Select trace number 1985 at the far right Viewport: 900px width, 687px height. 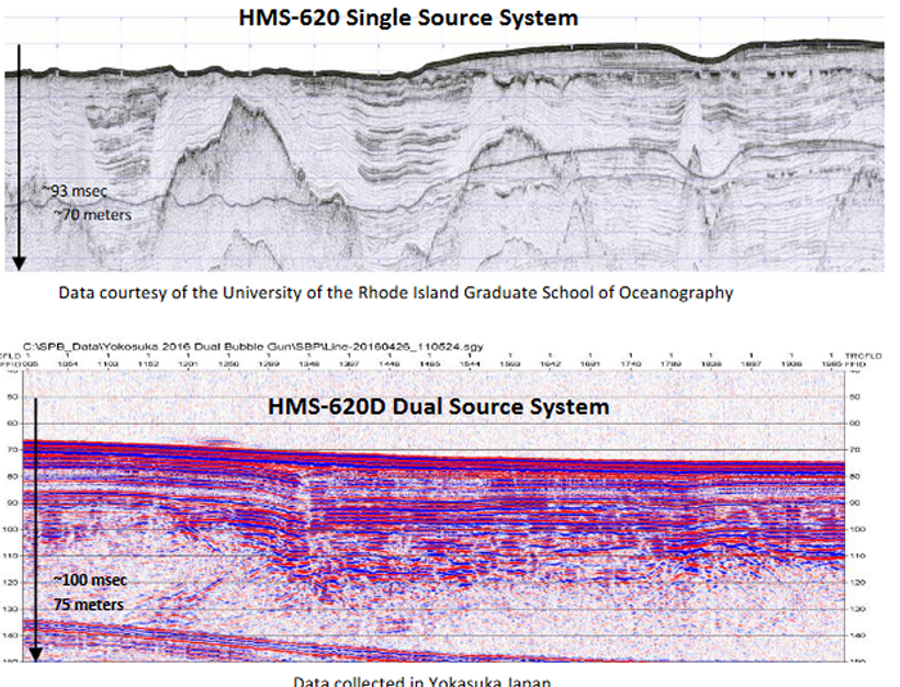point(834,363)
